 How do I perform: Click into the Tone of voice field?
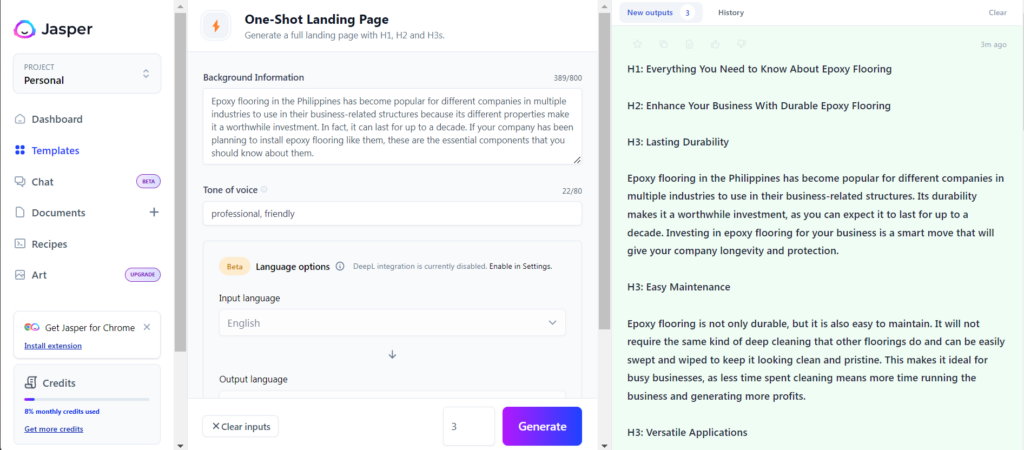(x=392, y=214)
